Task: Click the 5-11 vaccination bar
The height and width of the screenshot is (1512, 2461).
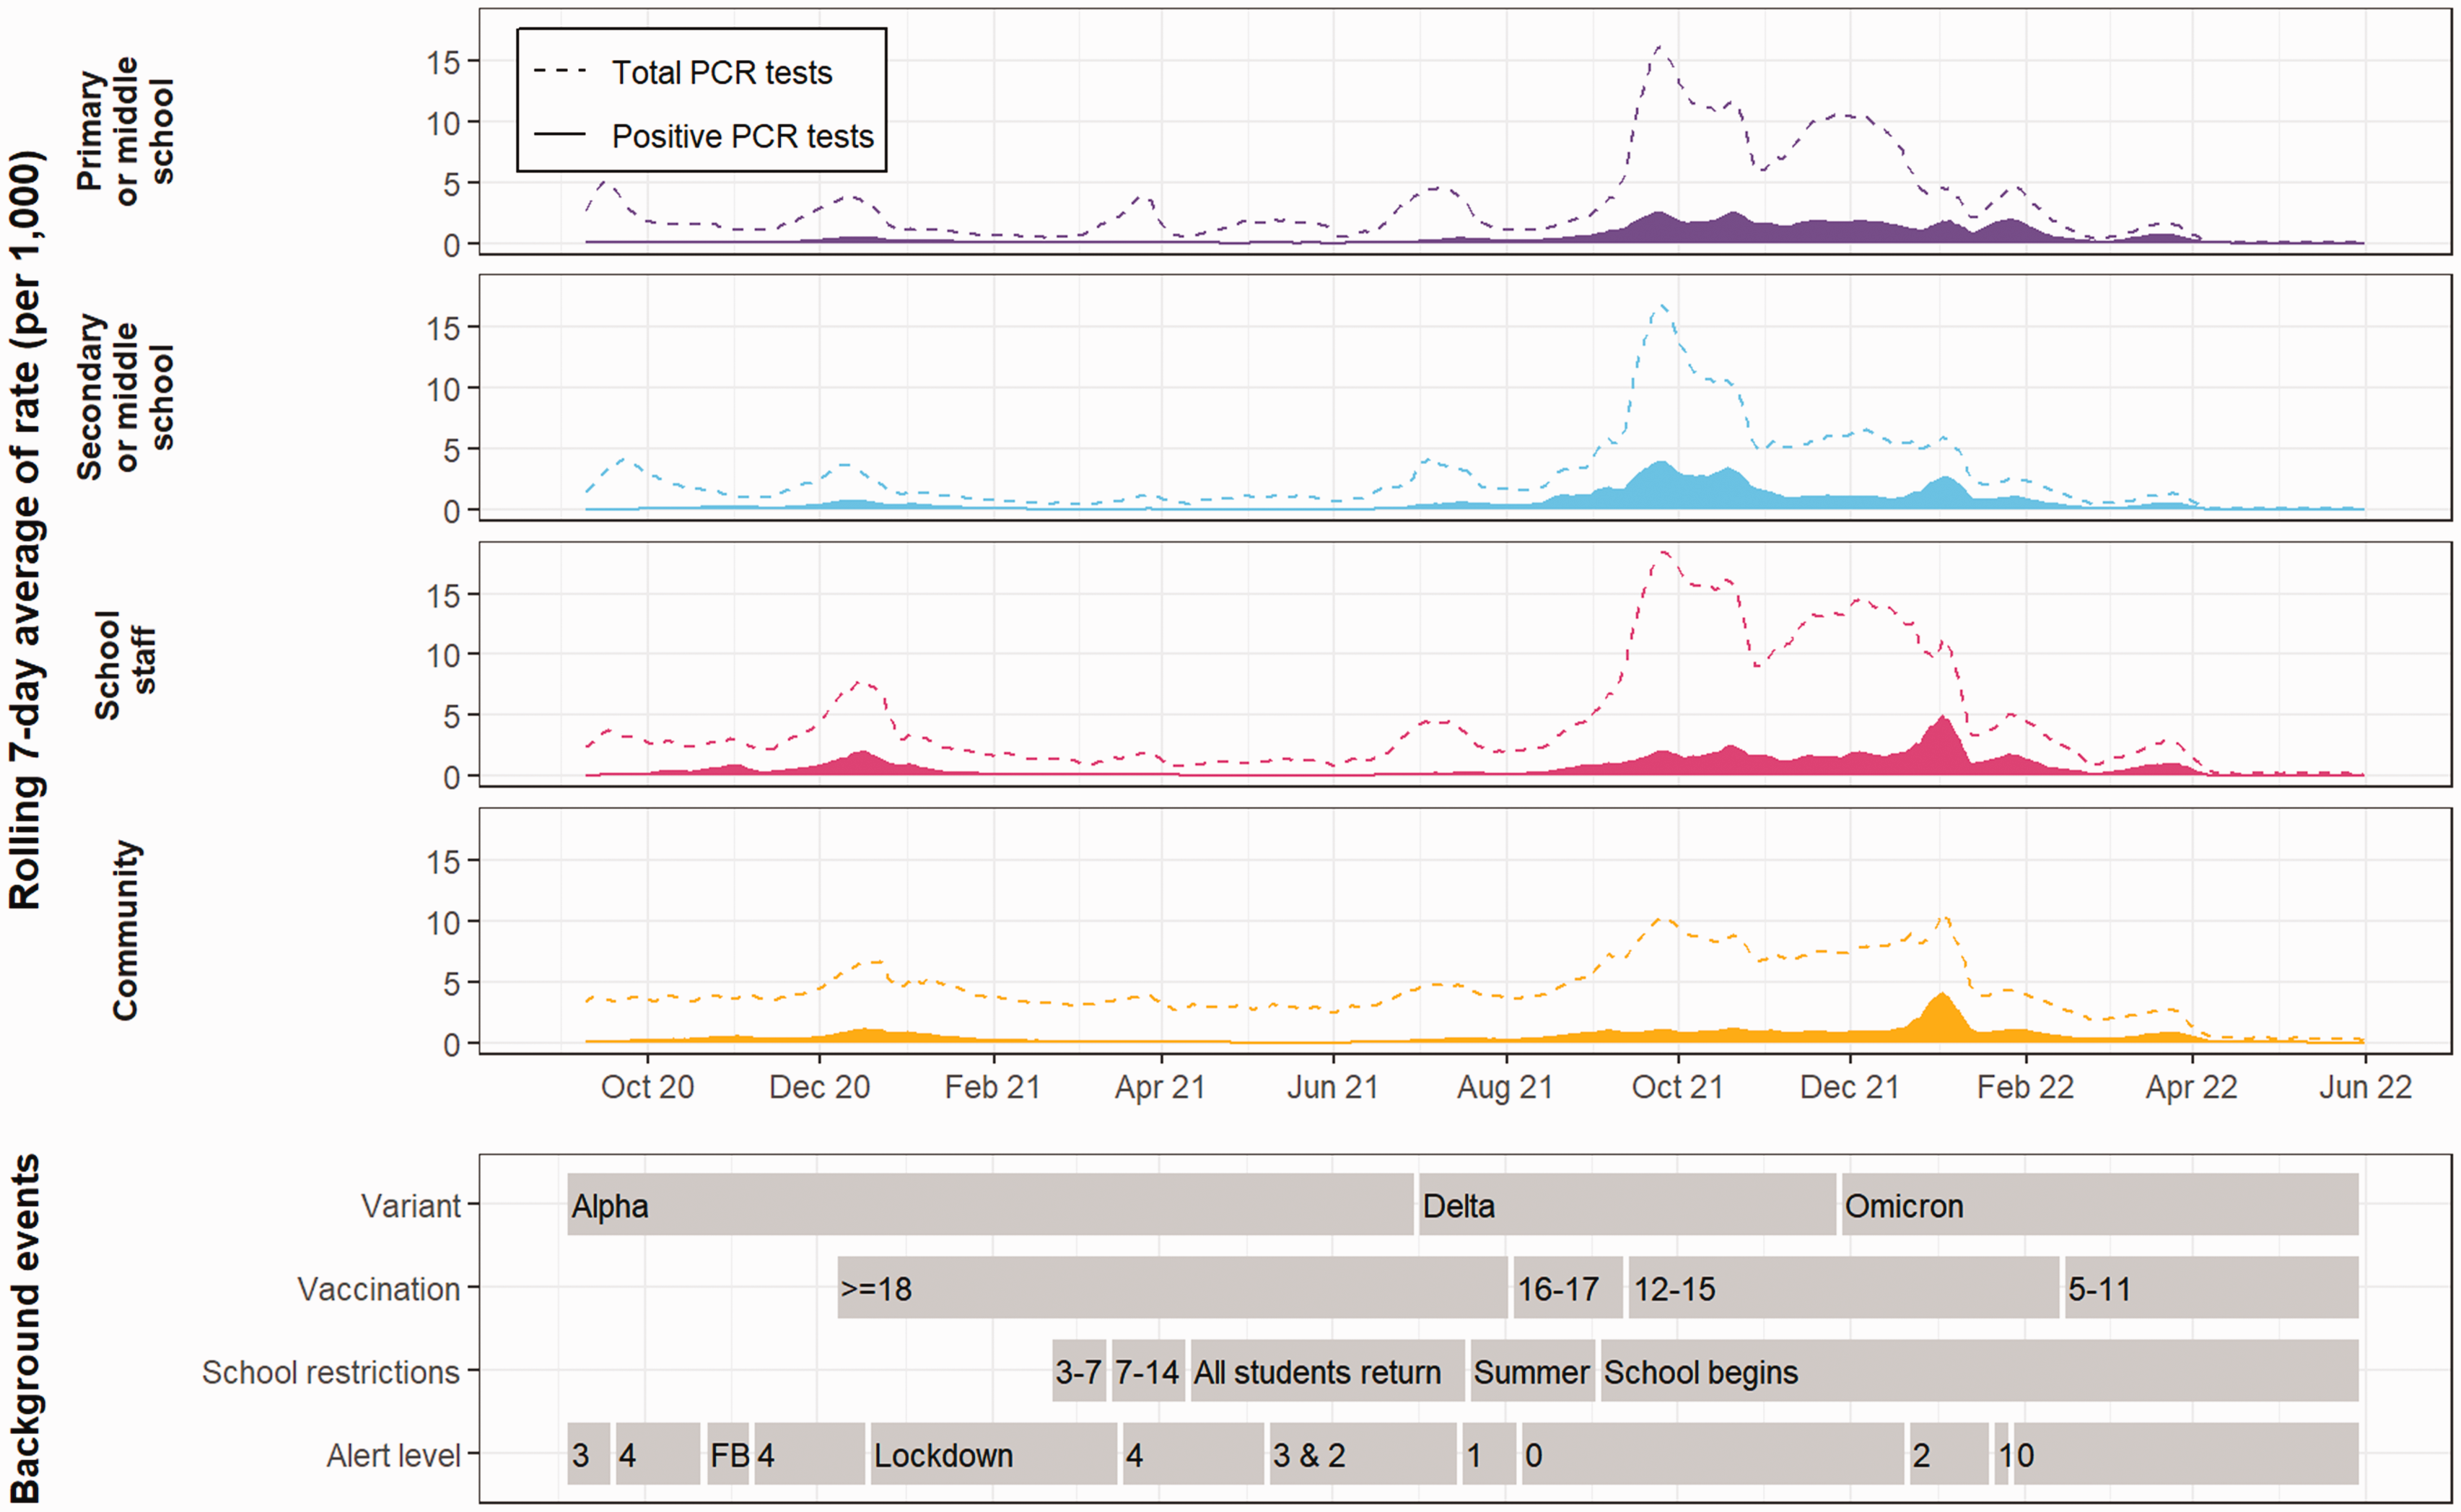Action: 2212,1288
